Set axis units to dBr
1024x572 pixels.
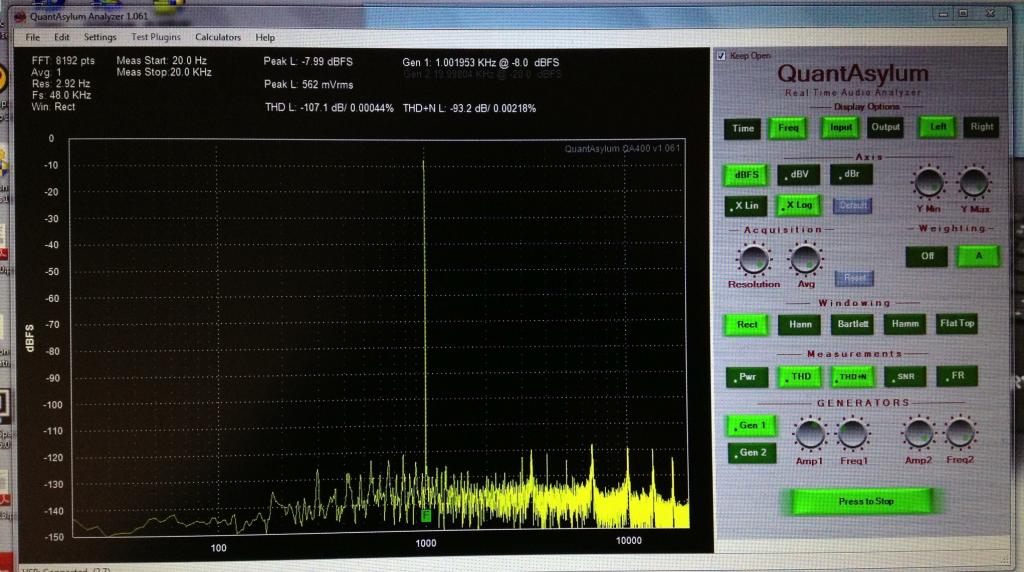[851, 174]
